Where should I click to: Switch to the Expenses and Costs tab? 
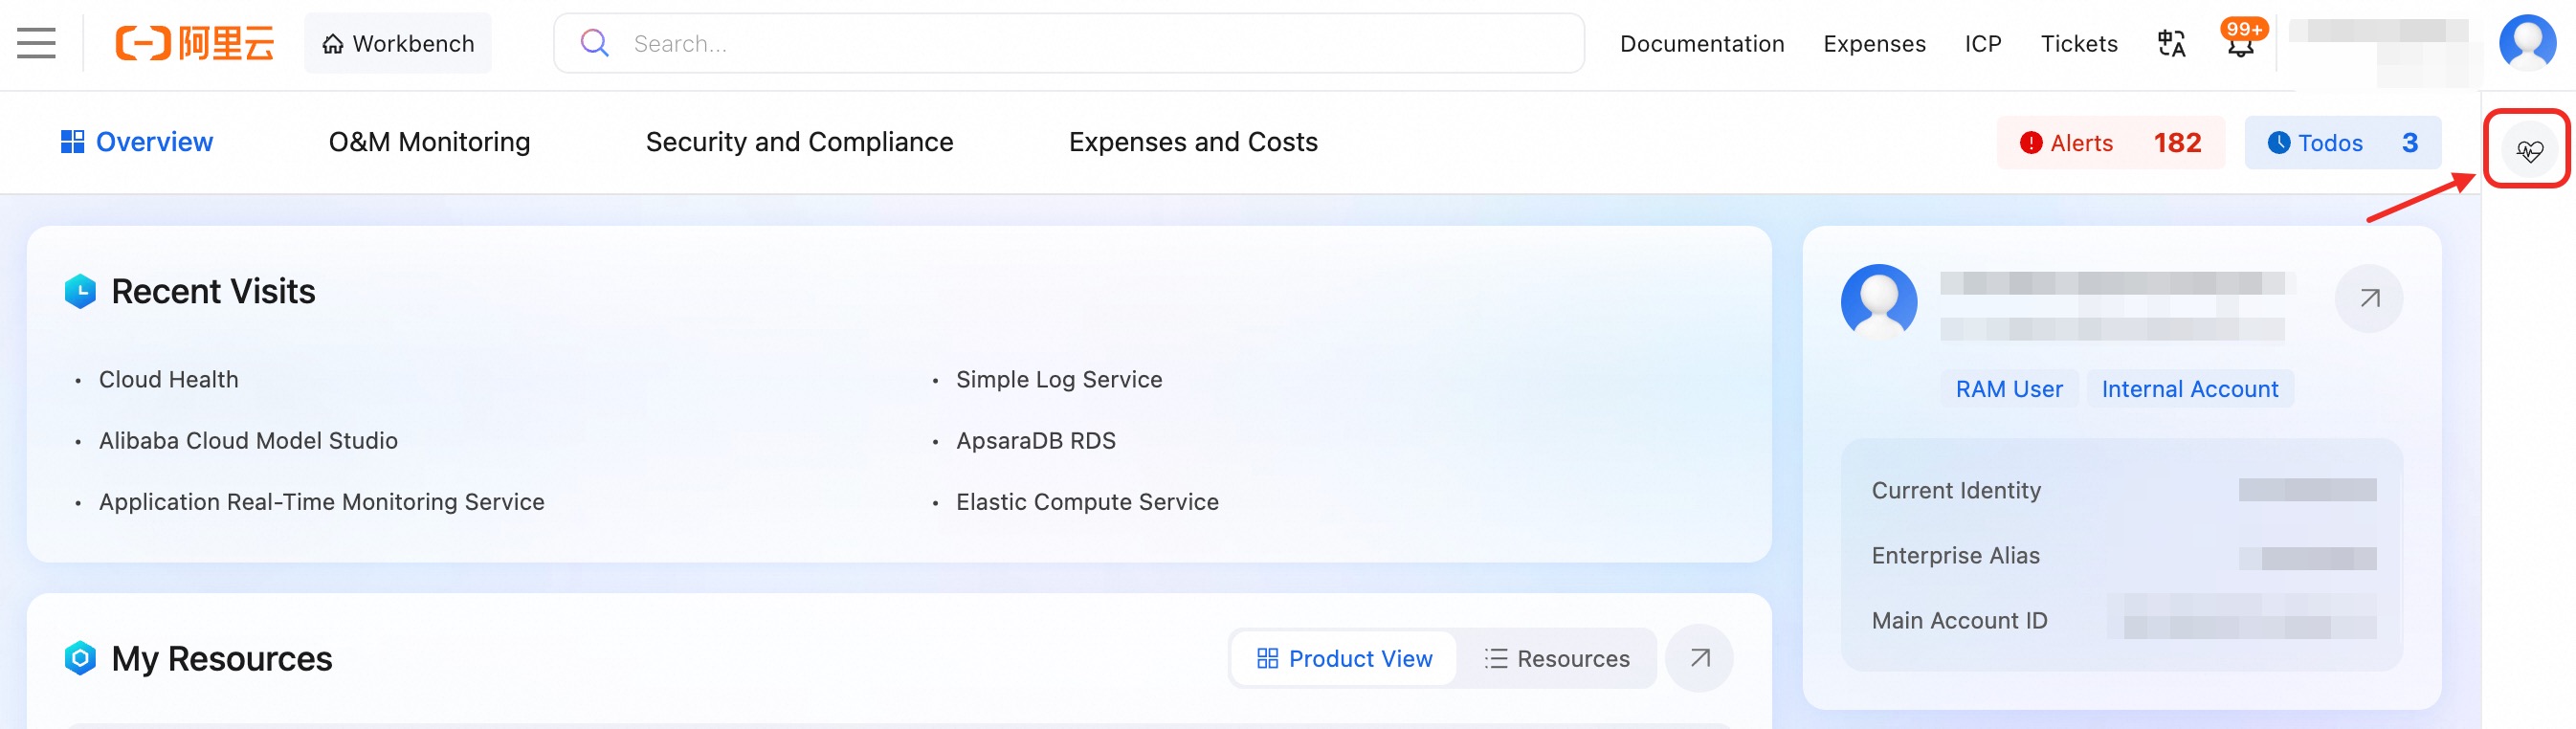[x=1193, y=142]
